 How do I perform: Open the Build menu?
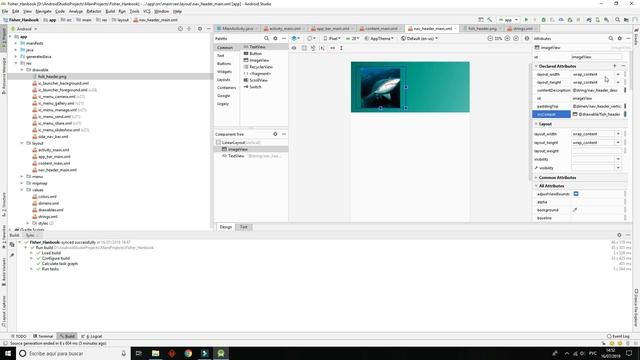110,11
